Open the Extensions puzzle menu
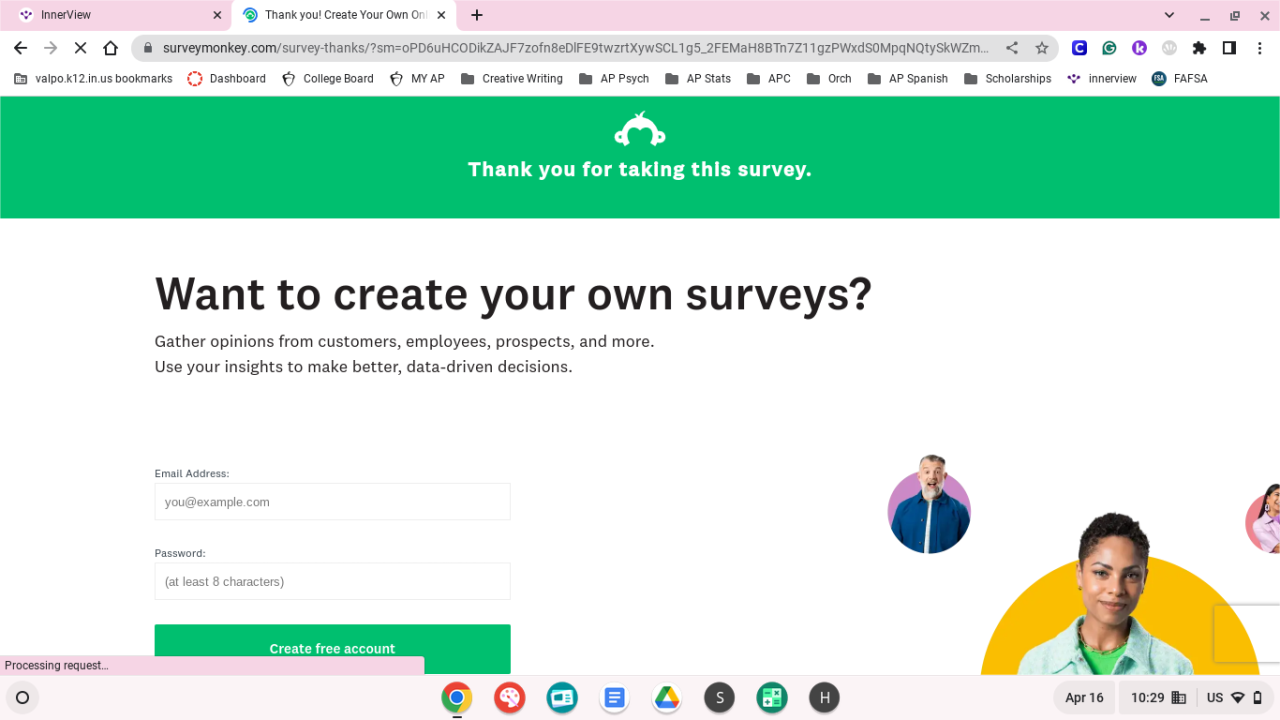 pos(1199,48)
